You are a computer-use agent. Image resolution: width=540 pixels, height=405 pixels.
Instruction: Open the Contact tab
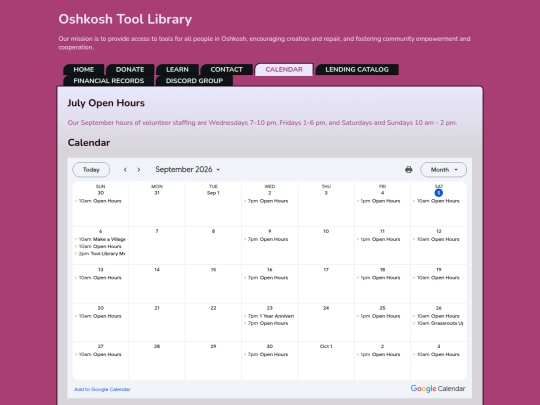pos(227,69)
